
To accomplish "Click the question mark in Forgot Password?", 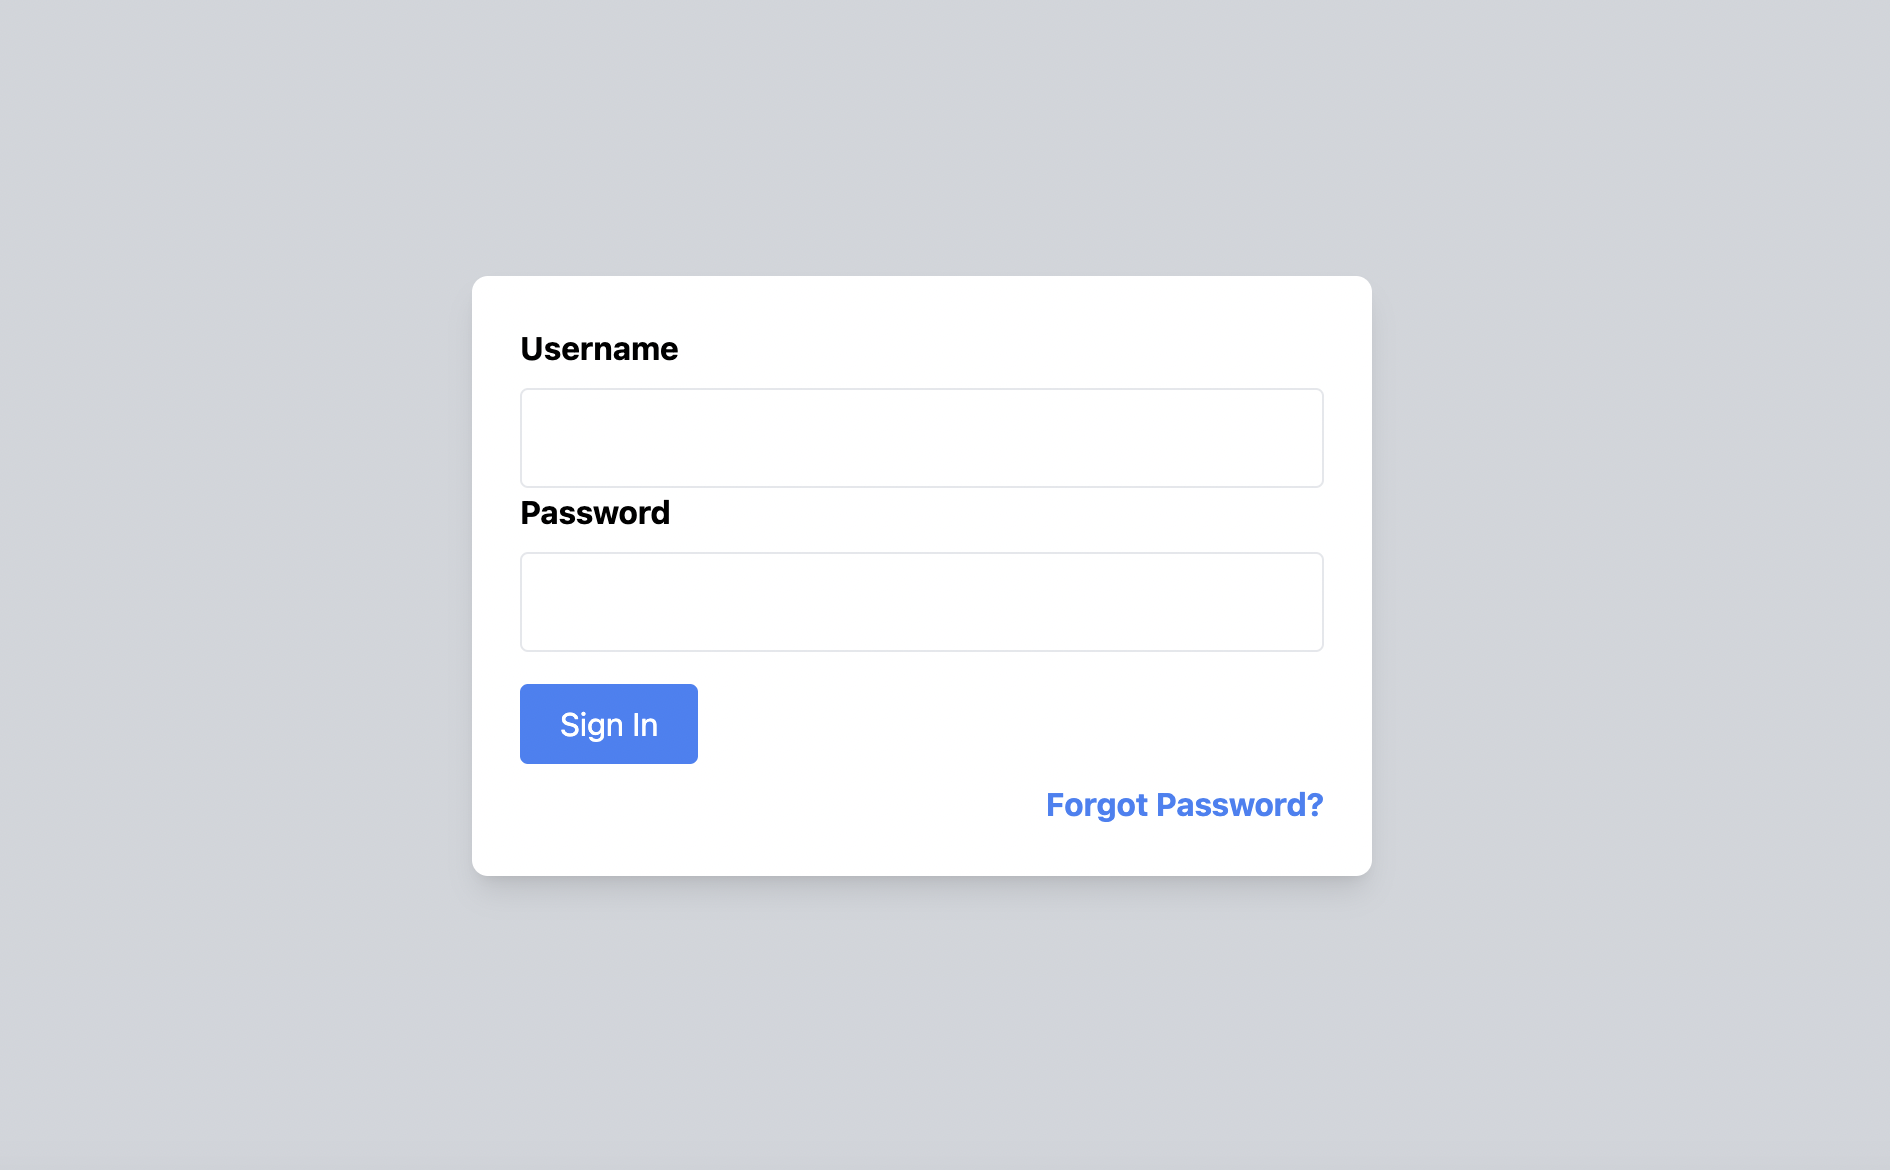I will (x=1316, y=804).
